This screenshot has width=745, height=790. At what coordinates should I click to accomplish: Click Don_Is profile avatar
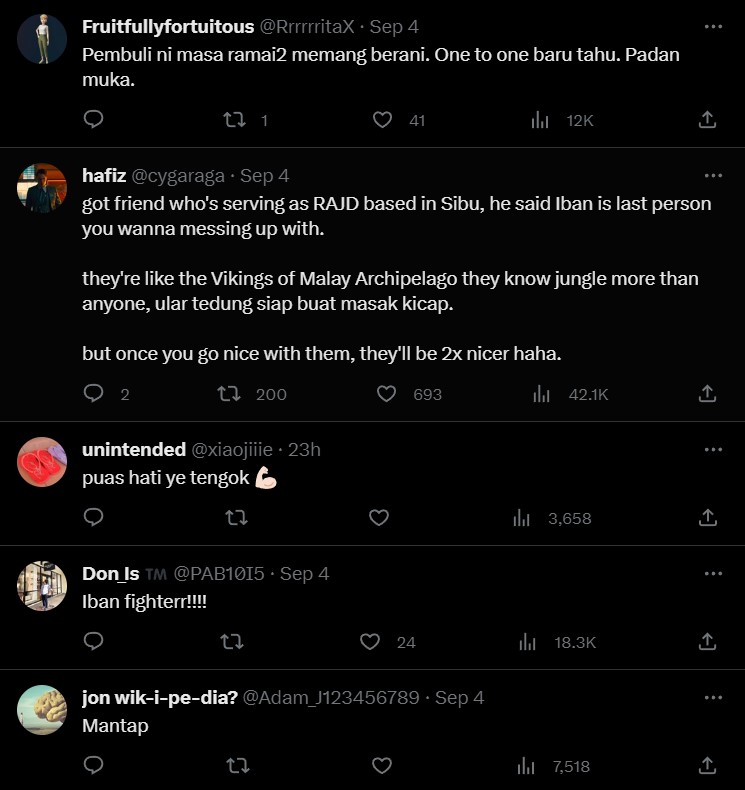pos(42,587)
